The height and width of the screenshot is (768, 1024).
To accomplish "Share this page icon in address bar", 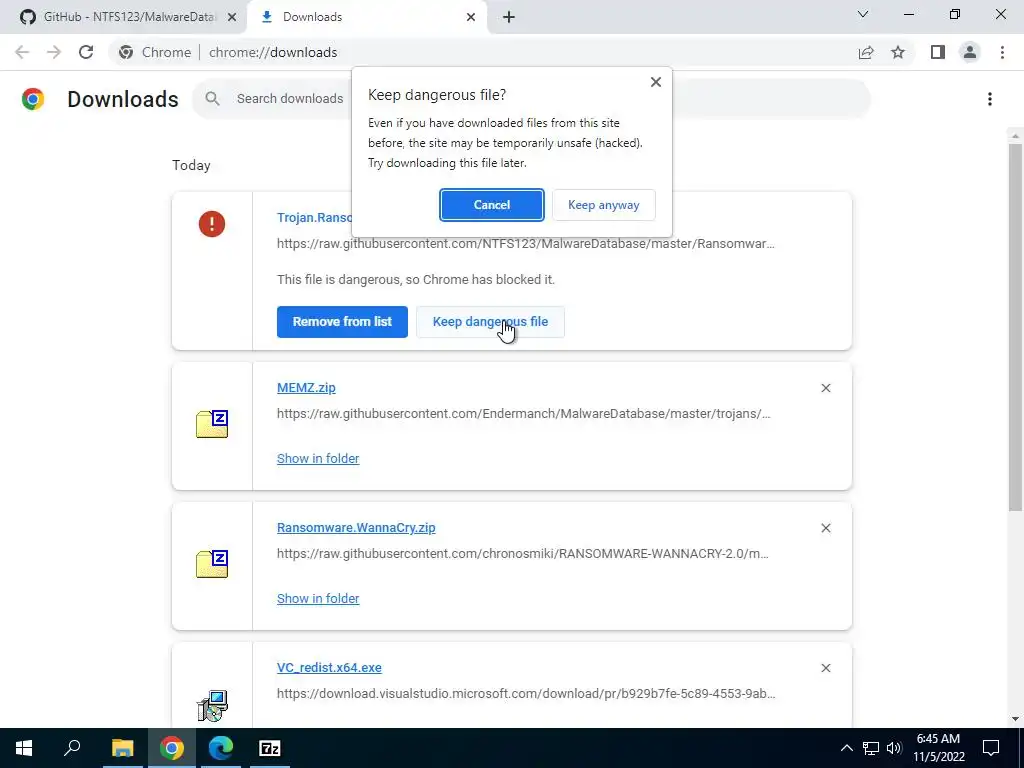I will coord(866,53).
